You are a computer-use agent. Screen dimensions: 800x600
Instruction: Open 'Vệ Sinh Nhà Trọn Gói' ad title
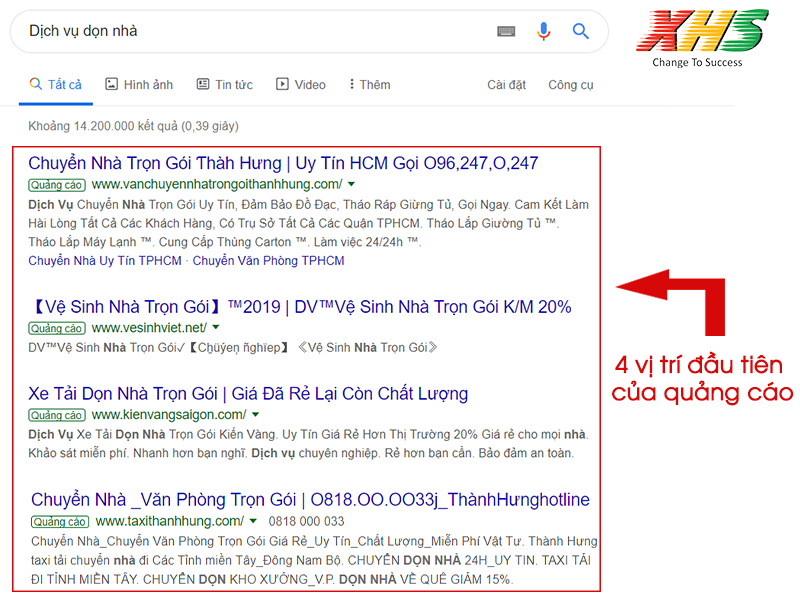point(301,307)
